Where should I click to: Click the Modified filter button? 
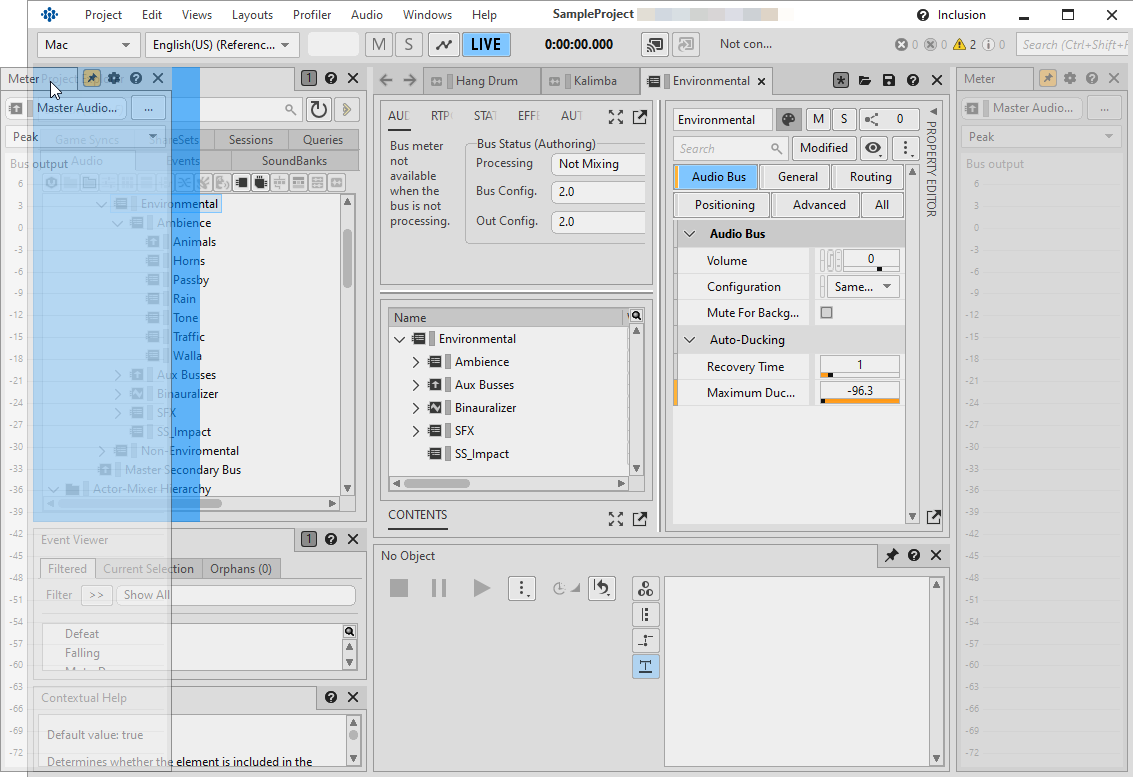(824, 148)
